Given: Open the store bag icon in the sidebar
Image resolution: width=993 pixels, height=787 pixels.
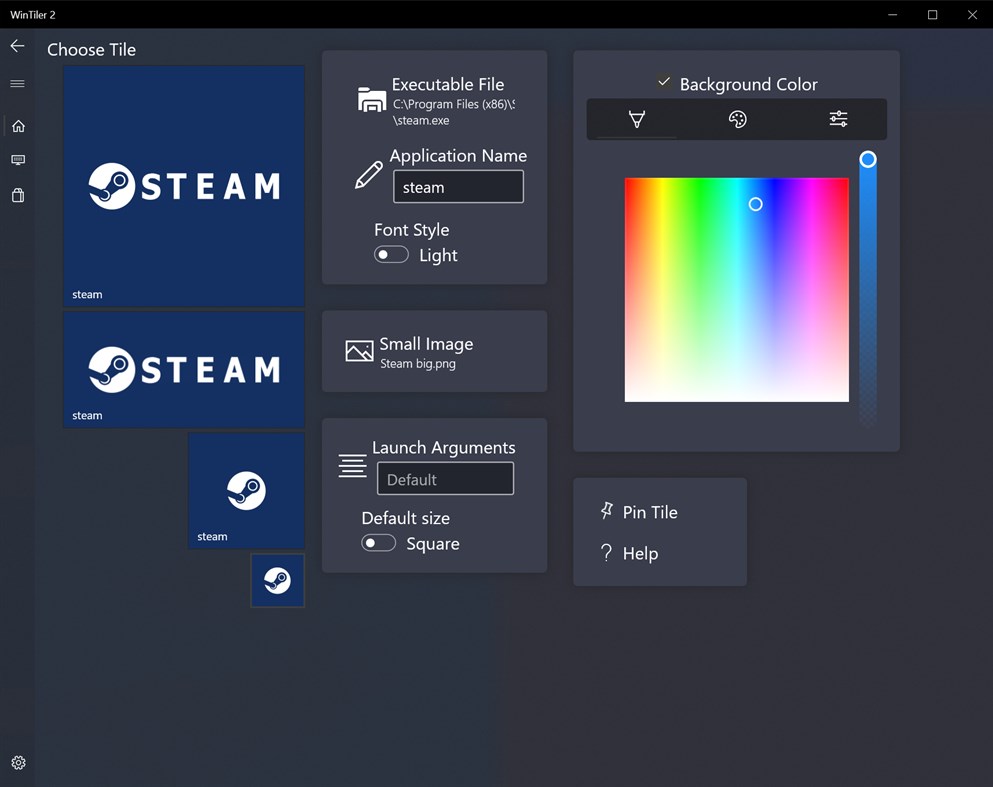Looking at the screenshot, I should [x=17, y=195].
